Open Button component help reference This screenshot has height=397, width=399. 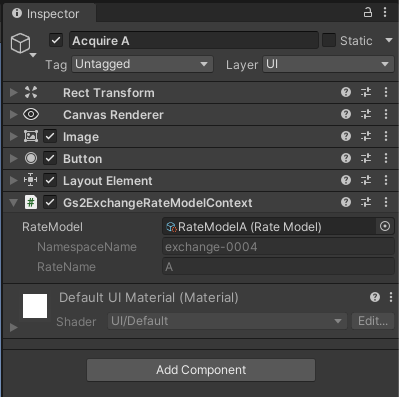point(346,158)
